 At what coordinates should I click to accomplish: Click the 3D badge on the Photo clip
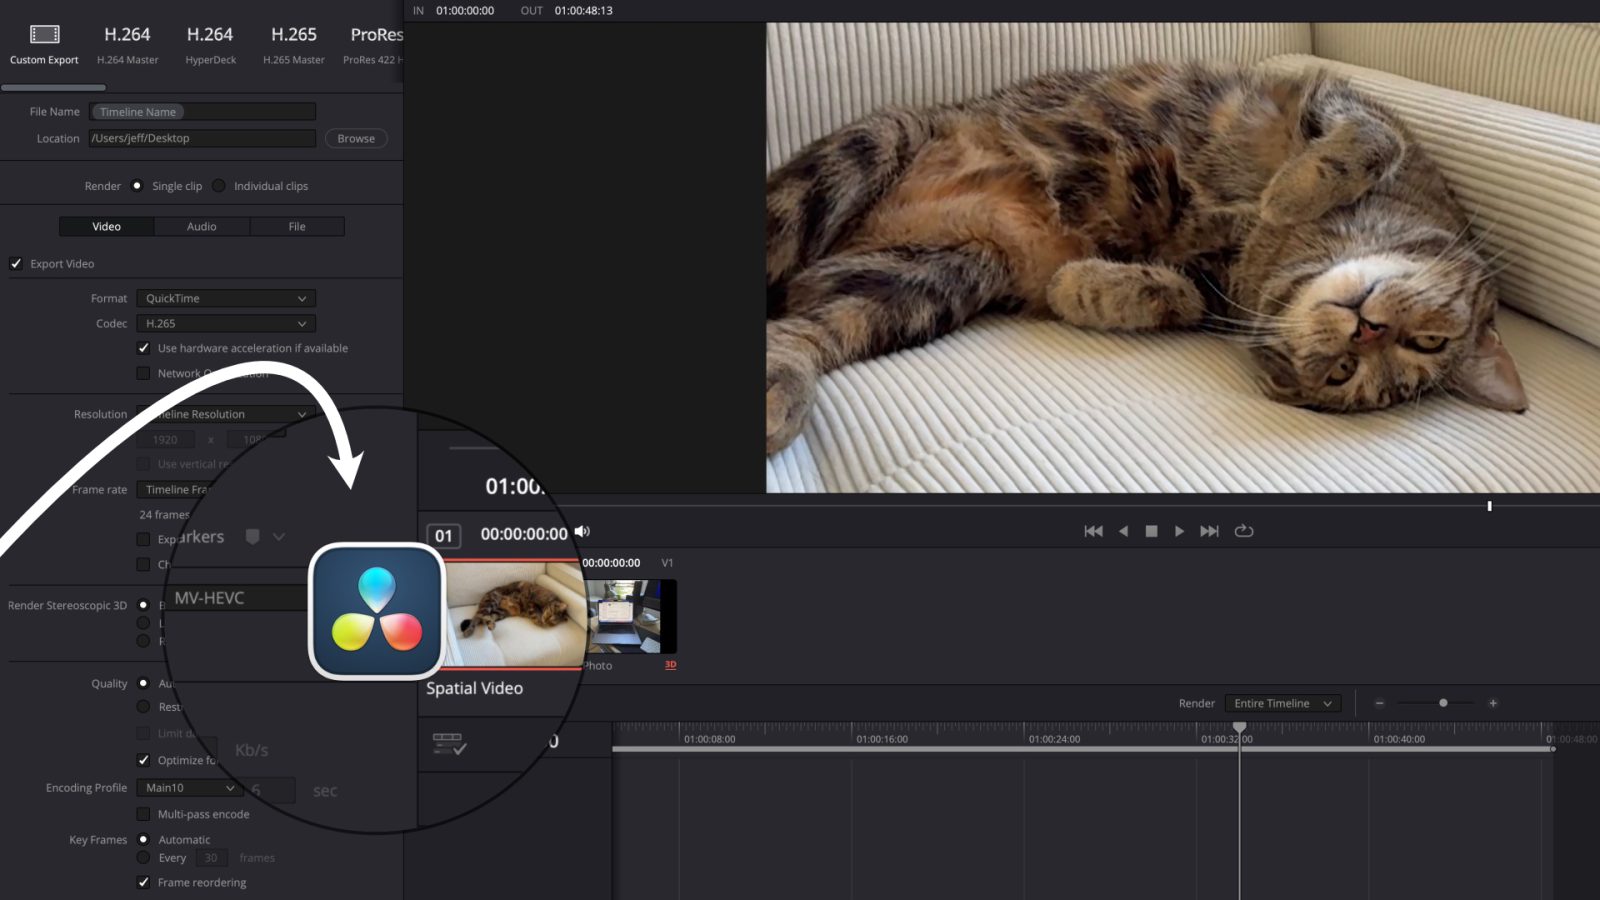pos(670,664)
